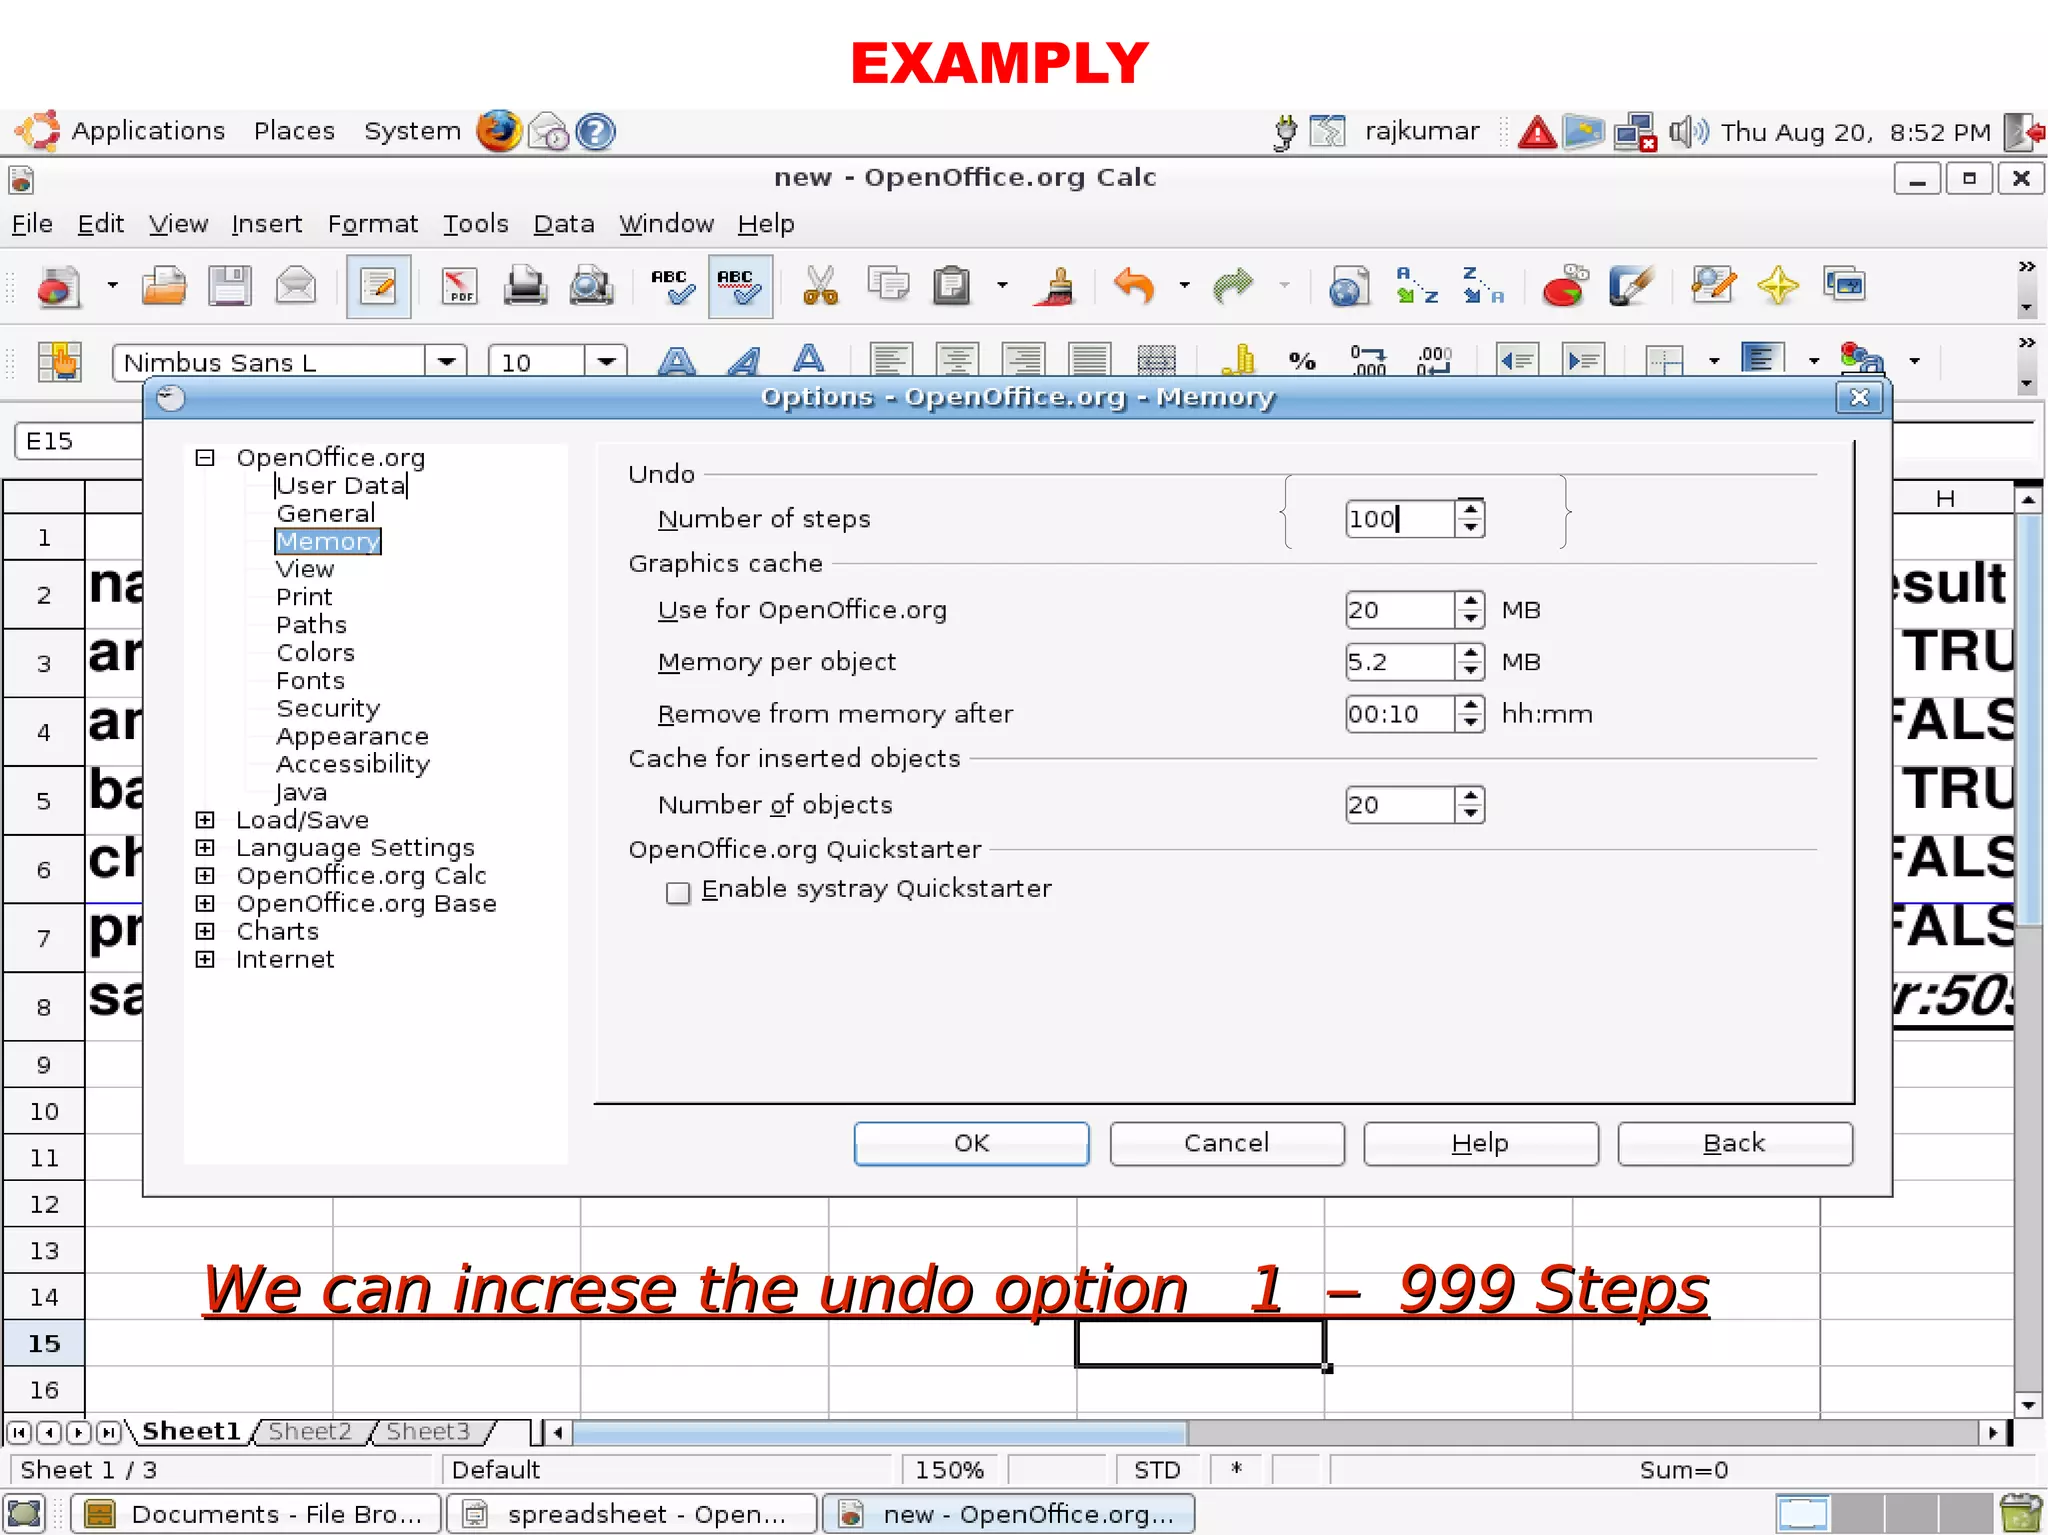The image size is (2048, 1535).
Task: Open the Applications panel menu
Action: click(148, 131)
